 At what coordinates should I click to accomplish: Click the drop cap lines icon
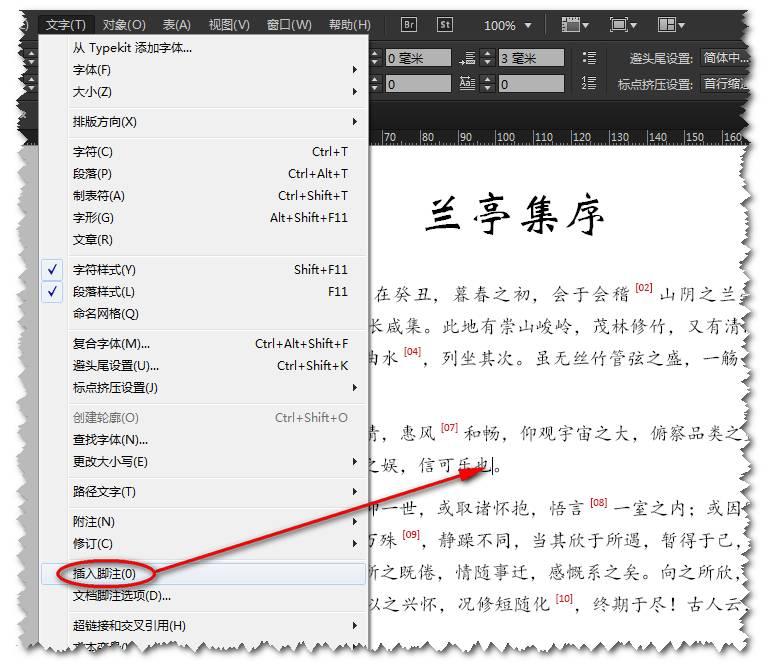click(x=467, y=83)
